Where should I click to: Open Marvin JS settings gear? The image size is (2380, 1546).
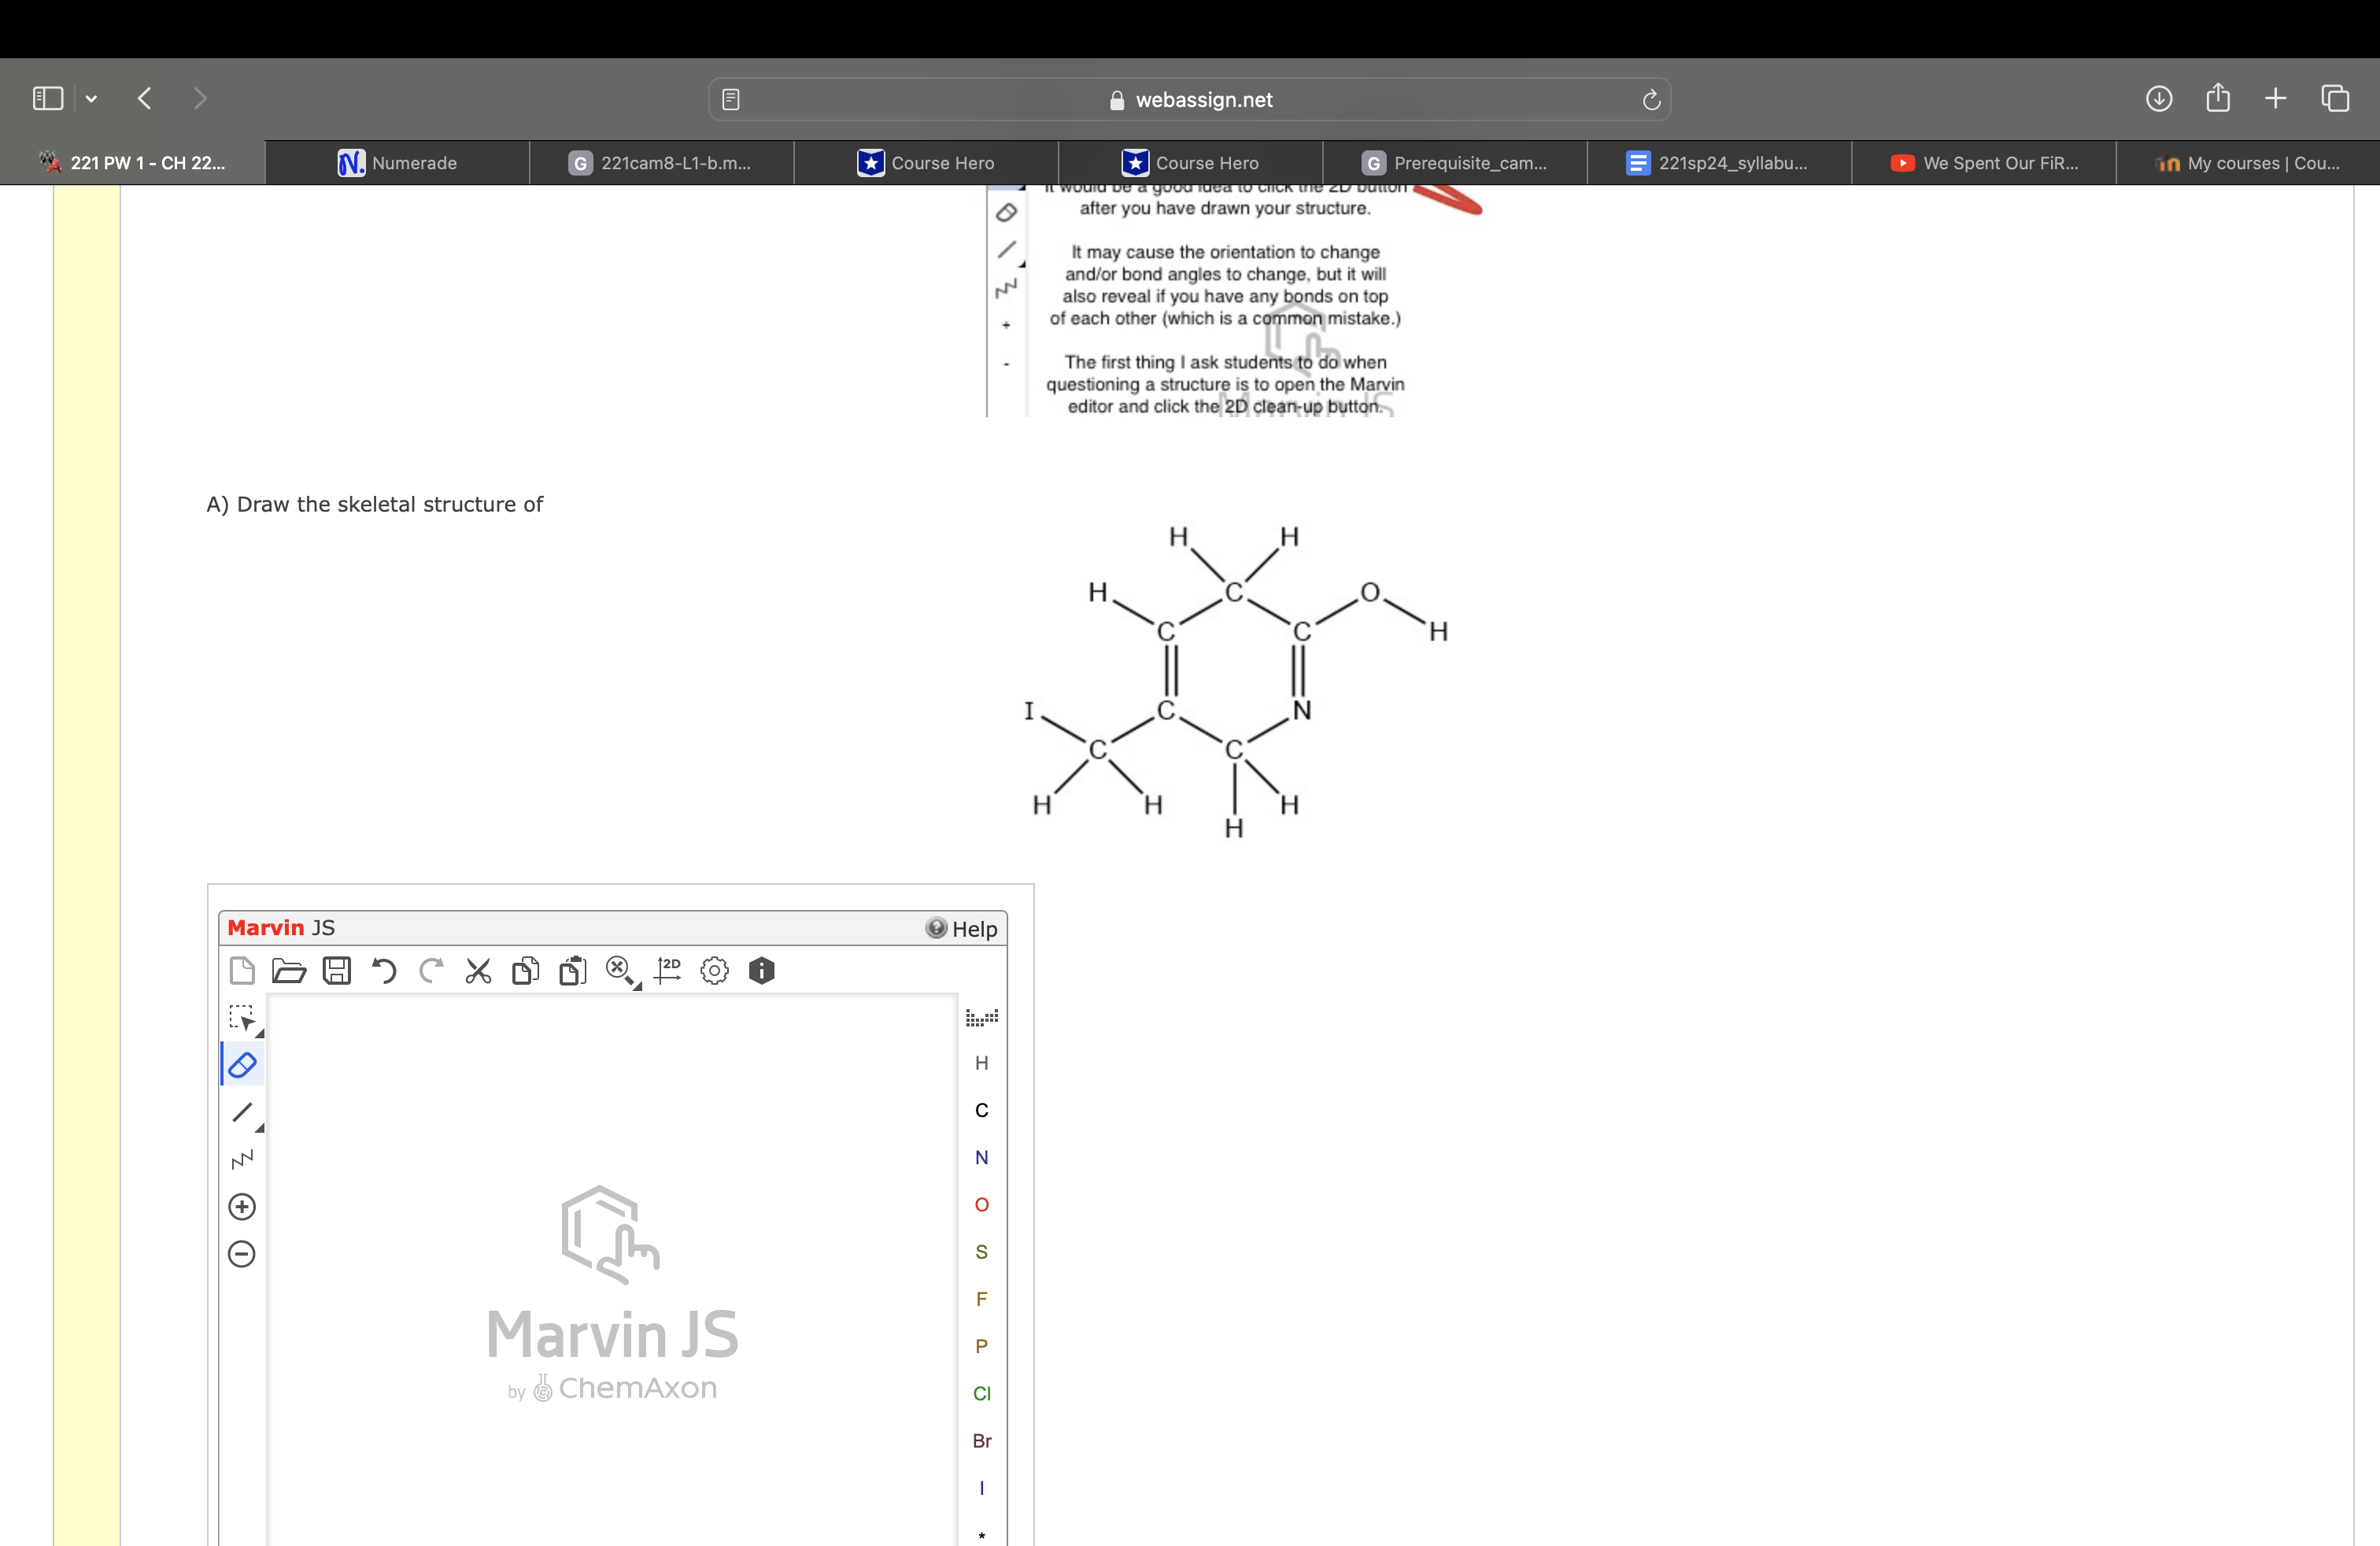tap(714, 970)
